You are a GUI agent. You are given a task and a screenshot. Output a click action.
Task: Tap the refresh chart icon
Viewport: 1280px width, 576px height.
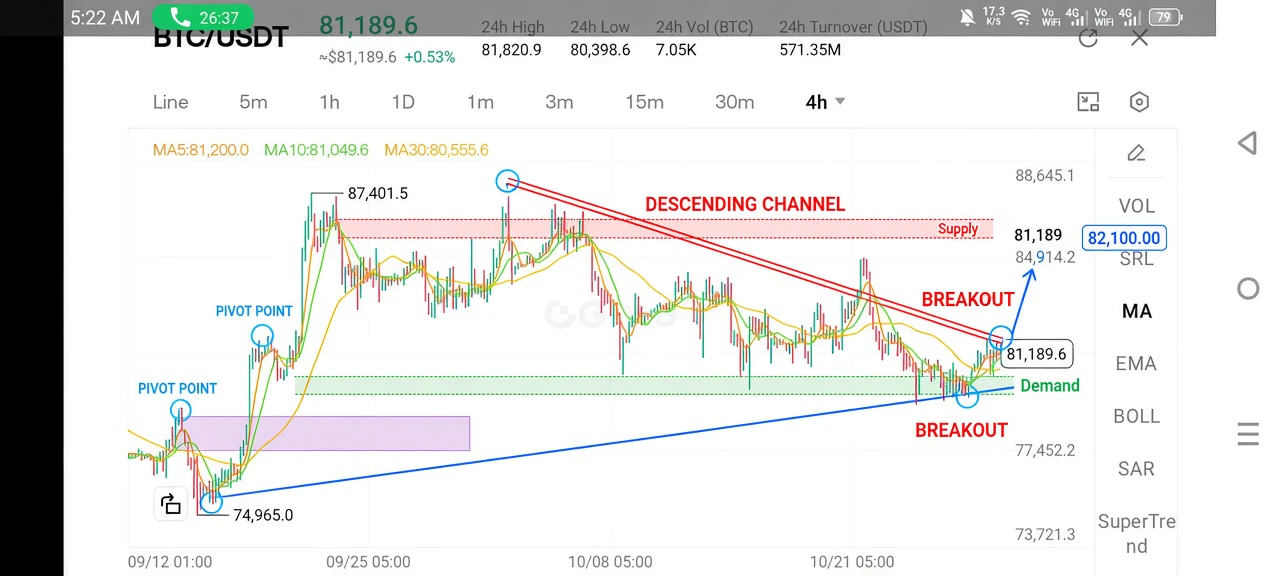tap(1088, 39)
